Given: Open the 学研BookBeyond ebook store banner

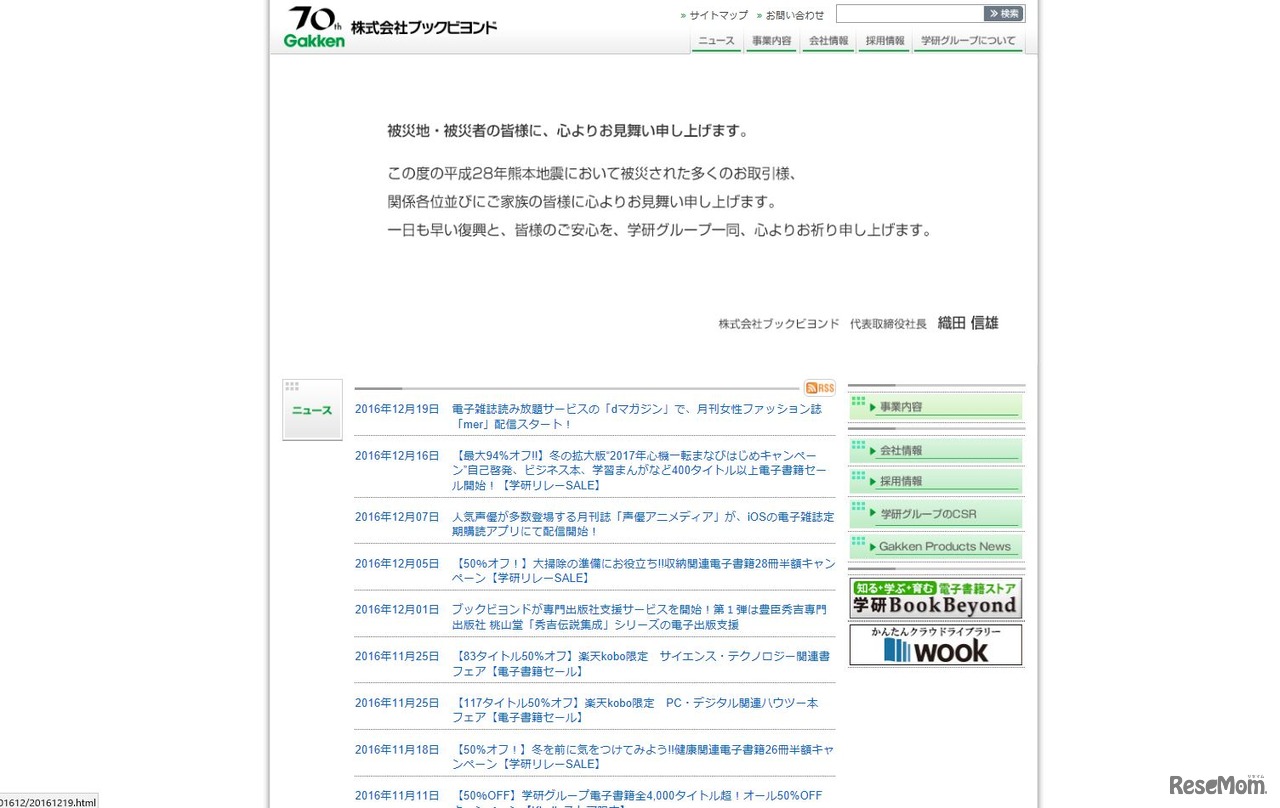Looking at the screenshot, I should tap(935, 597).
